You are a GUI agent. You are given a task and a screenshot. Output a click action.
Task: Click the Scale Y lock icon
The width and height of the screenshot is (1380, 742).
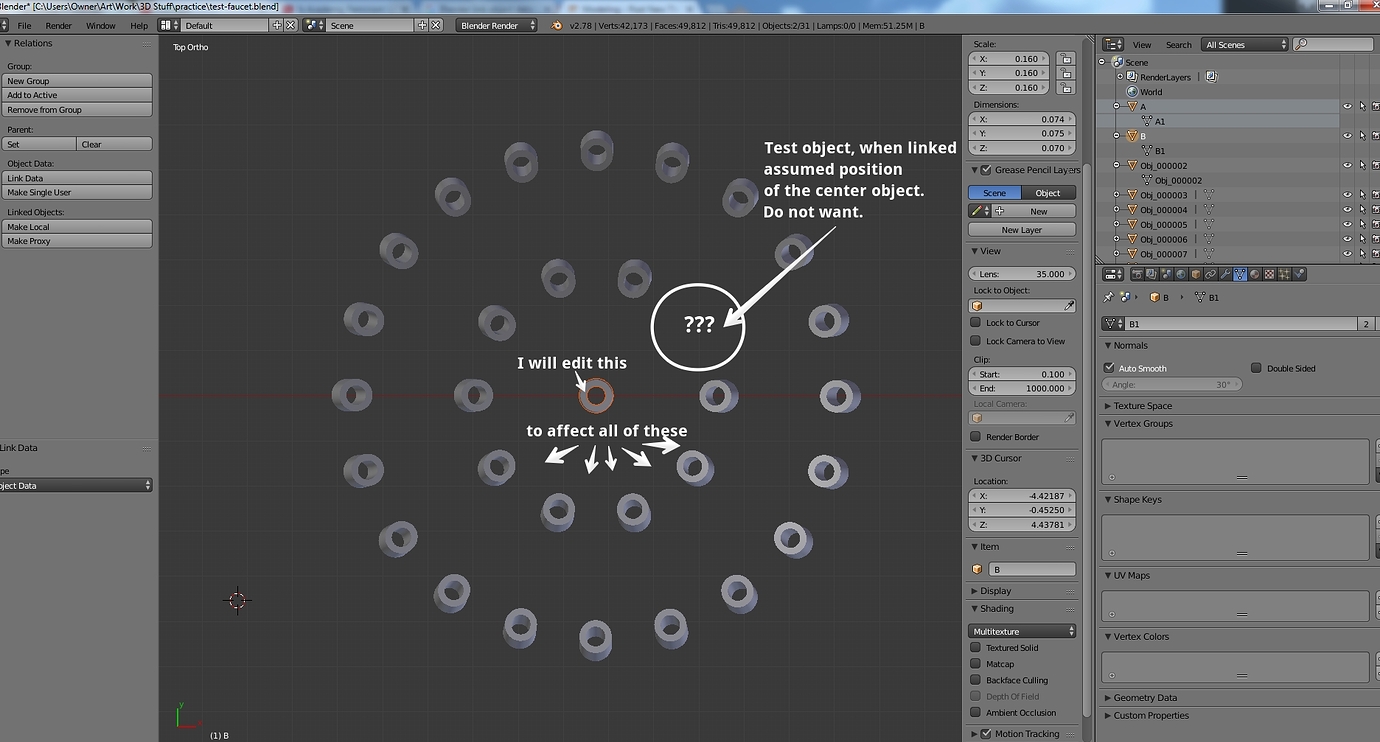(1065, 73)
